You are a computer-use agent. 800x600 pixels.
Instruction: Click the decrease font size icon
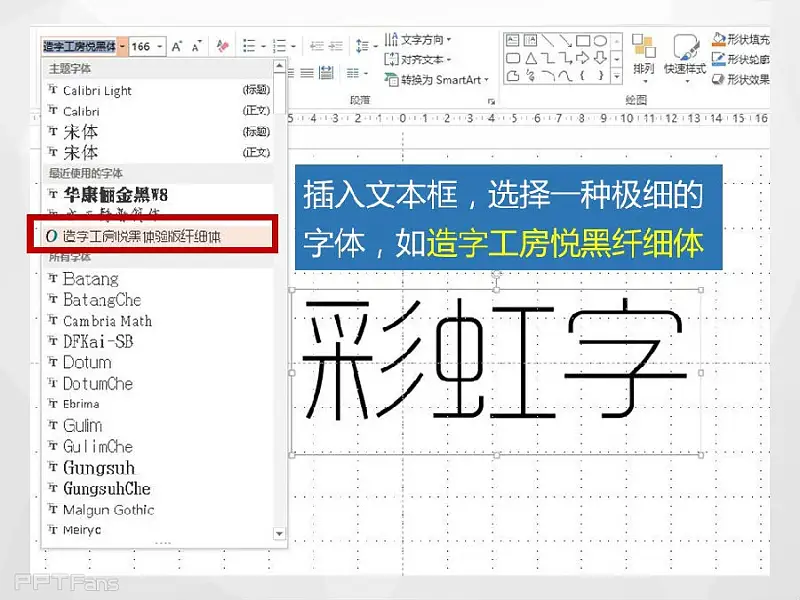pyautogui.click(x=196, y=46)
